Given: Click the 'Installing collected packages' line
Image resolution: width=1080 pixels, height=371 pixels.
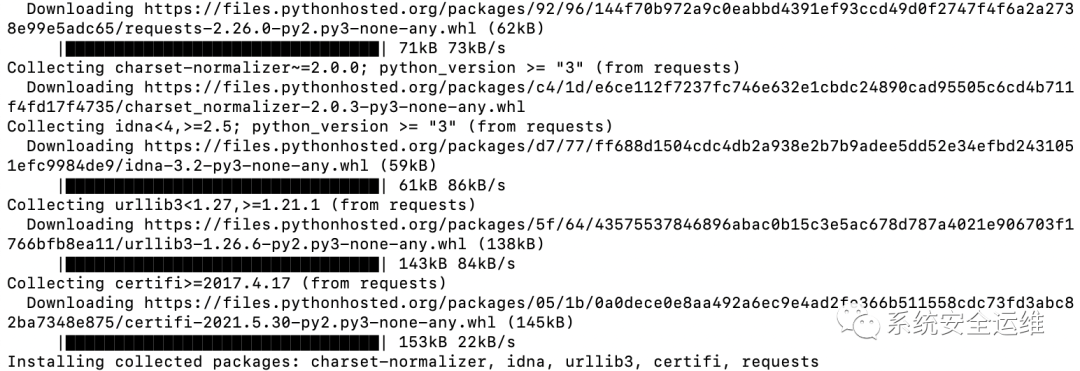Looking at the screenshot, I should 413,362.
